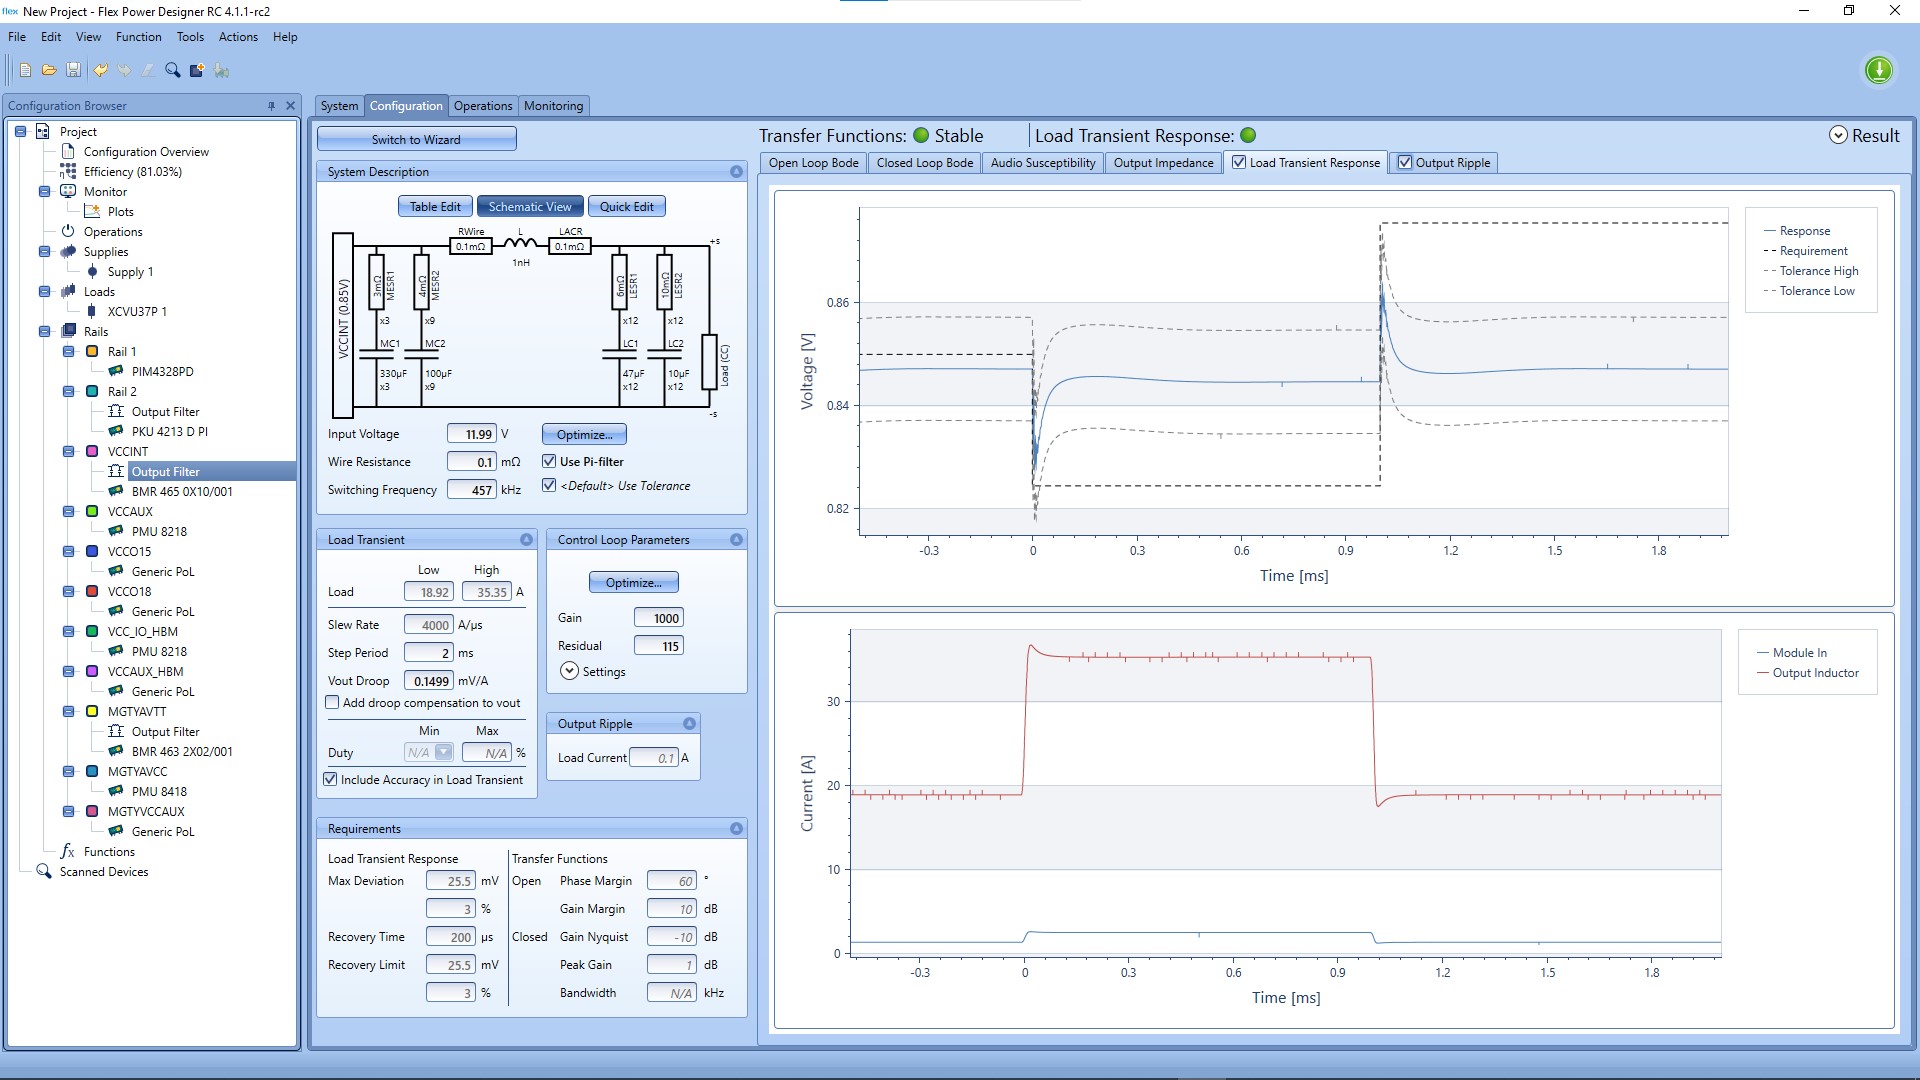This screenshot has height=1080, width=1920.
Task: Click the Schematic View button
Action: [530, 206]
